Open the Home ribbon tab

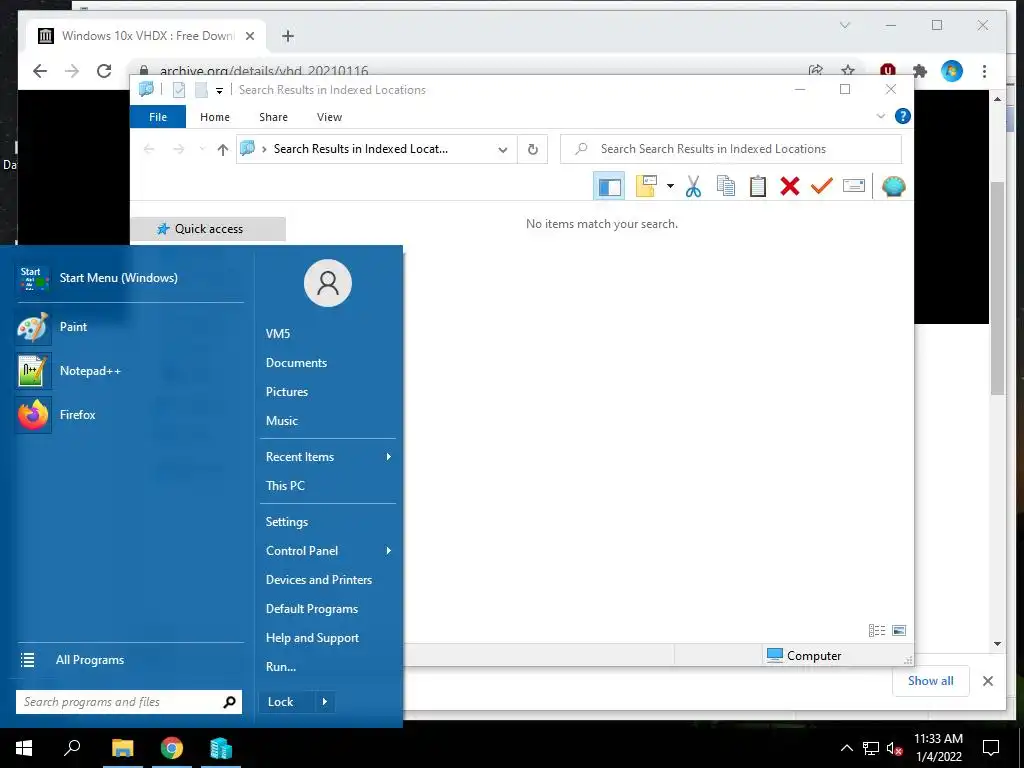point(215,117)
